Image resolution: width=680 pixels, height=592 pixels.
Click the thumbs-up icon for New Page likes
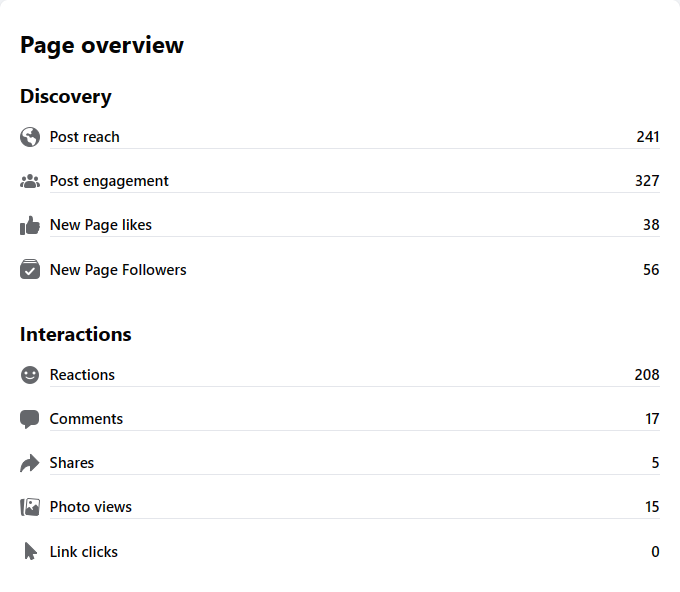pos(30,225)
